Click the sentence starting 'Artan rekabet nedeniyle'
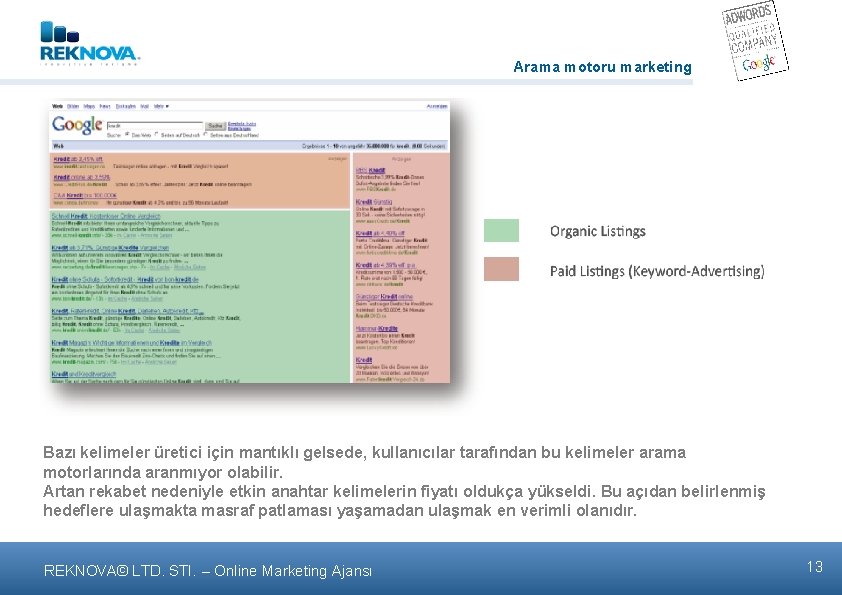Image resolution: width=842 pixels, height=595 pixels. click(x=404, y=500)
